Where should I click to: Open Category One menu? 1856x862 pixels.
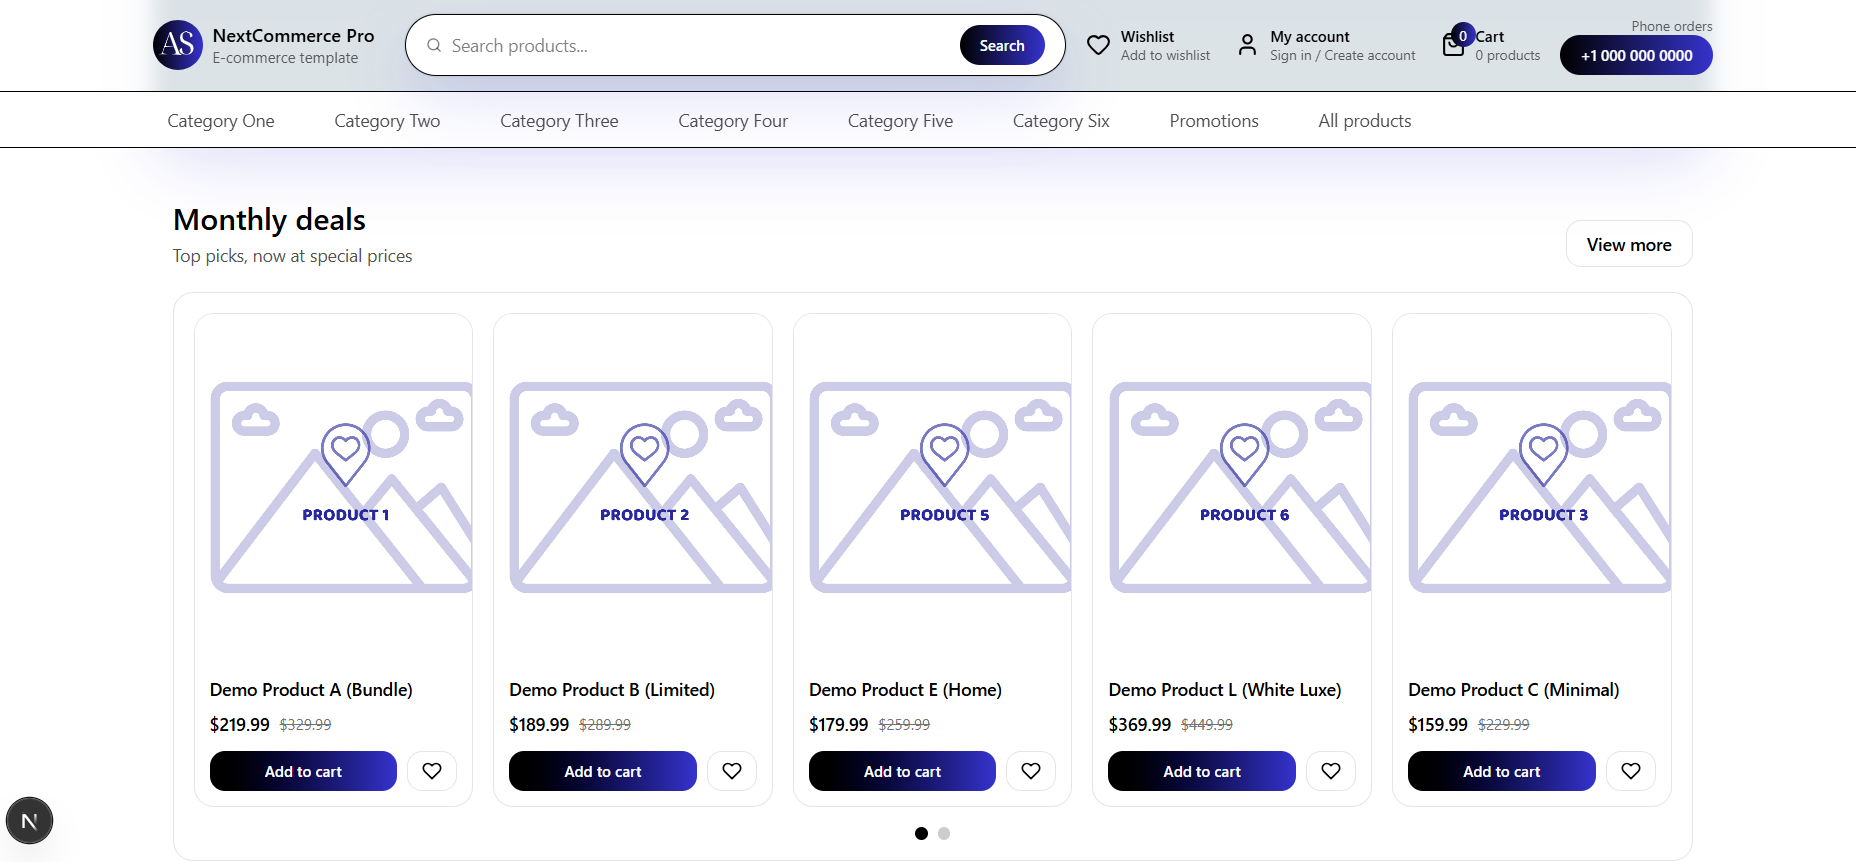tap(221, 121)
